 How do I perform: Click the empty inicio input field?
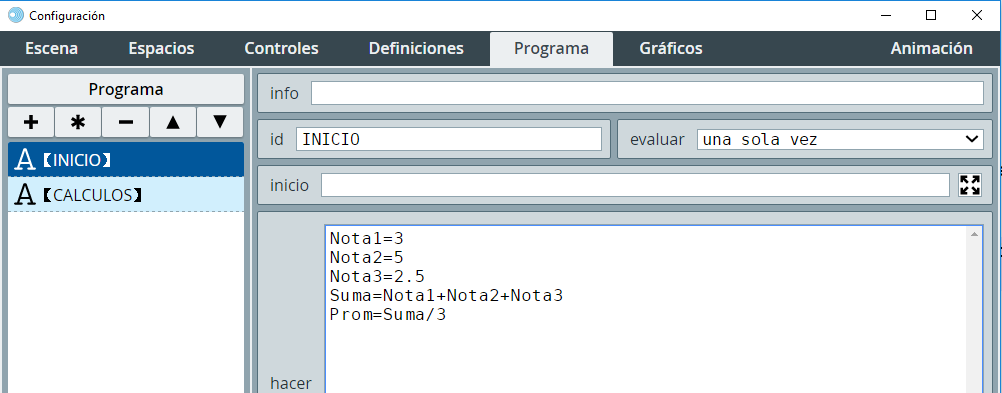click(x=635, y=185)
